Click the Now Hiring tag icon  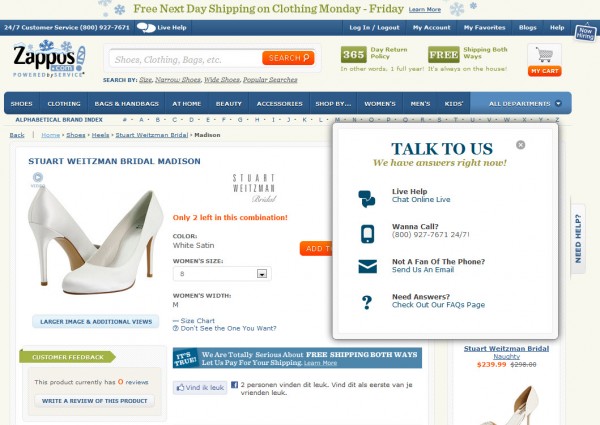(x=585, y=33)
